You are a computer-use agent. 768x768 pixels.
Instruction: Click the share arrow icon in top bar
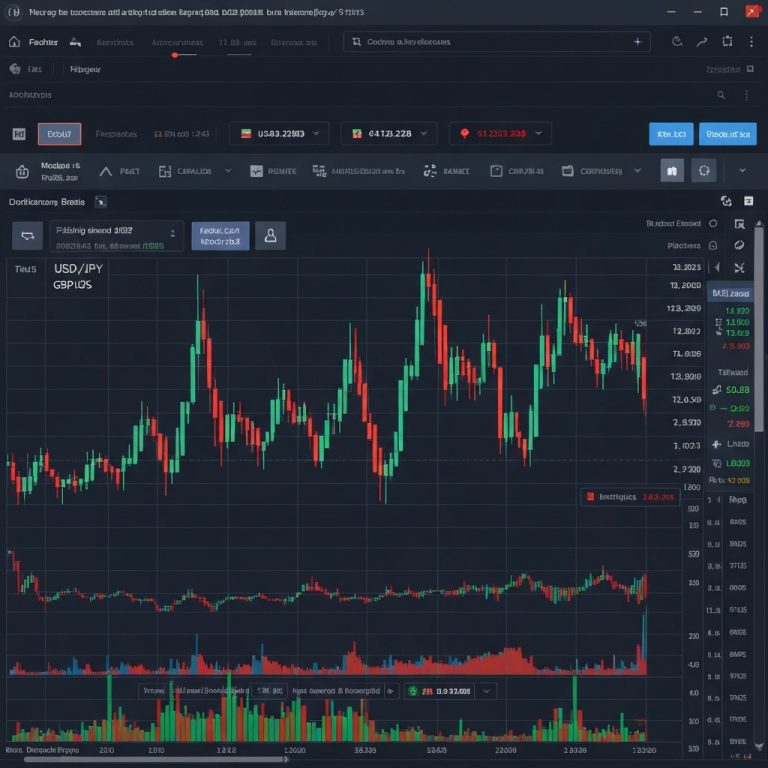[x=701, y=42]
